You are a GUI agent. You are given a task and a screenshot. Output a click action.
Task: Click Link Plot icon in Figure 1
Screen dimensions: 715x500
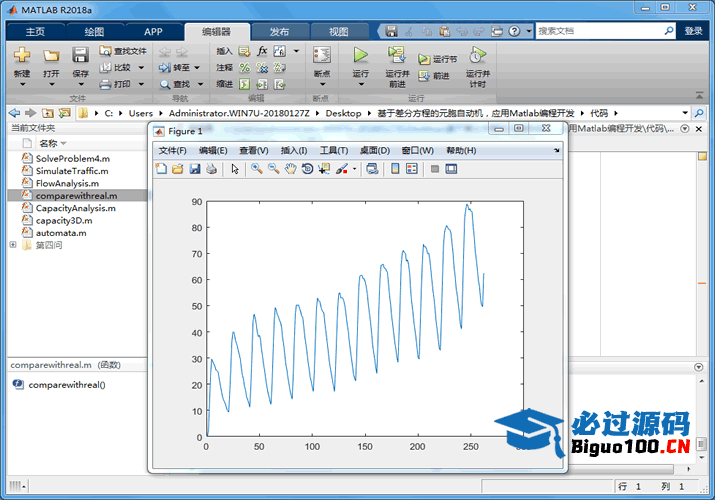pos(372,169)
